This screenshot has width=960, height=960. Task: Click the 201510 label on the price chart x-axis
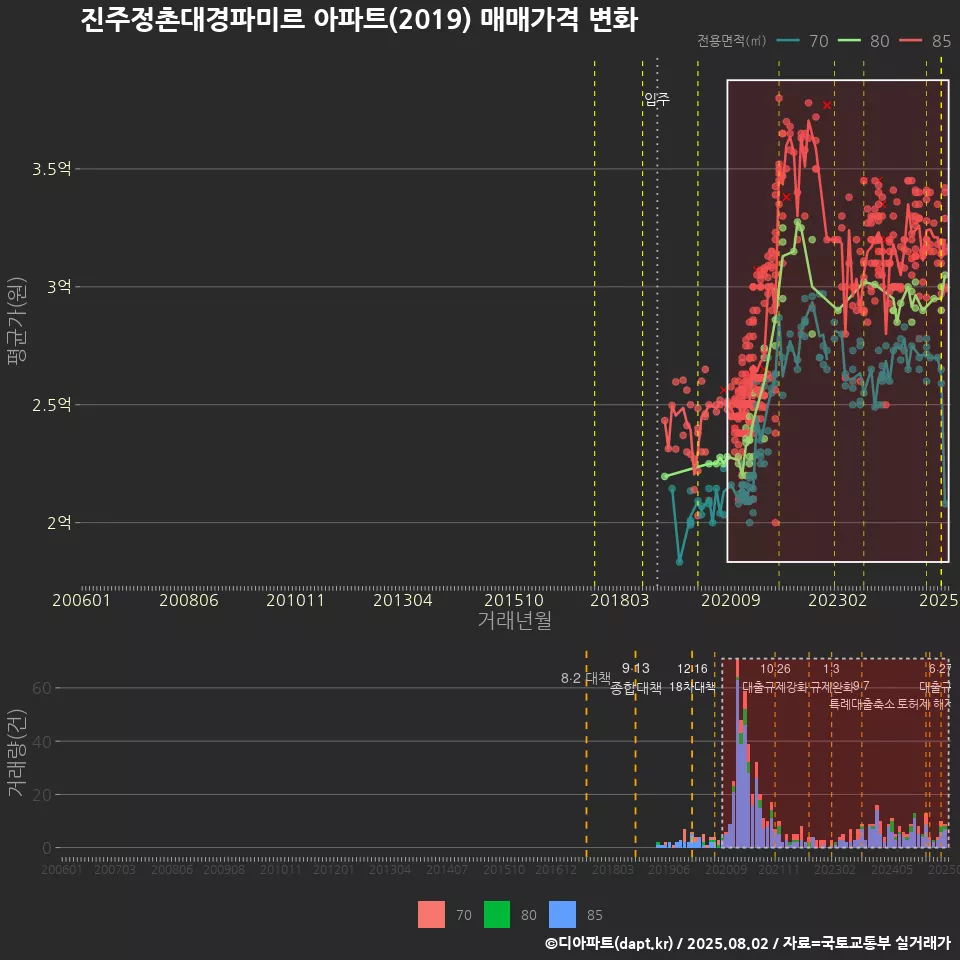[x=514, y=600]
